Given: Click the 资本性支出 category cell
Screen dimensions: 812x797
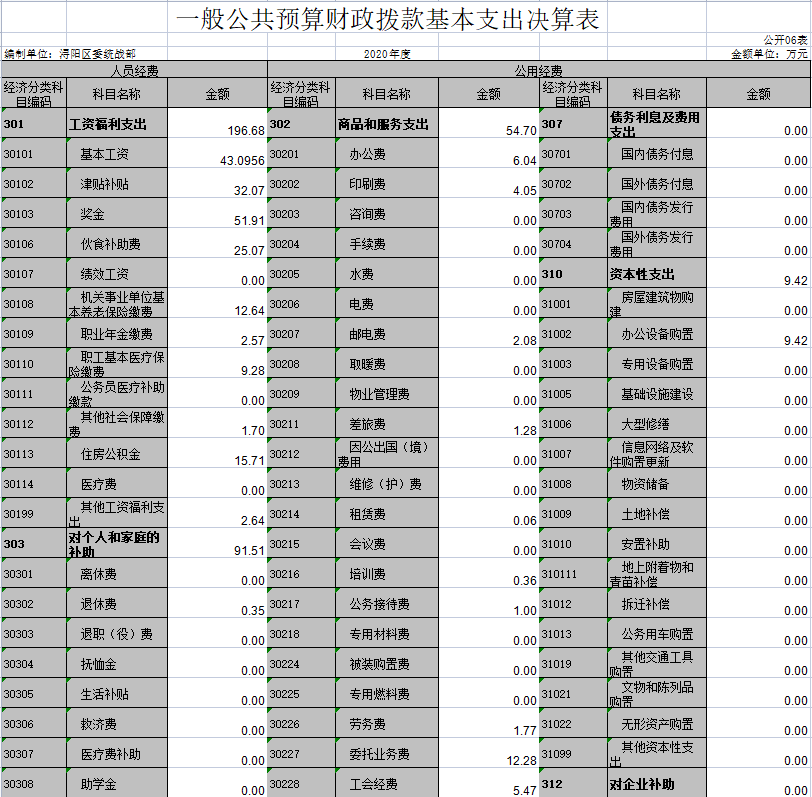Looking at the screenshot, I should click(x=656, y=274).
